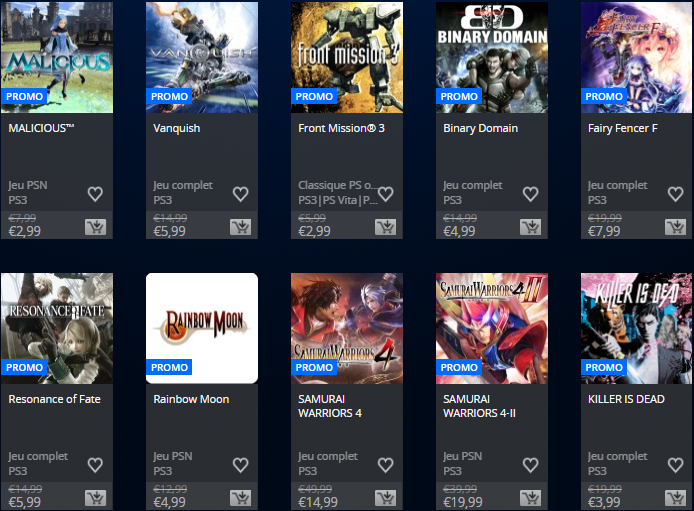Open the Malicious cover image
Viewport: 694px width, 511px height.
point(57,58)
